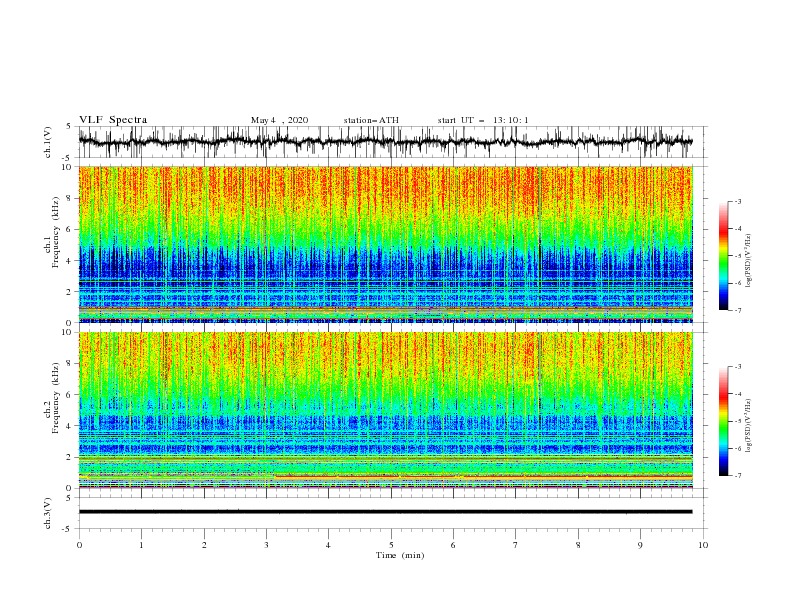Click the ch.1 voltage waveform trace

385,142
